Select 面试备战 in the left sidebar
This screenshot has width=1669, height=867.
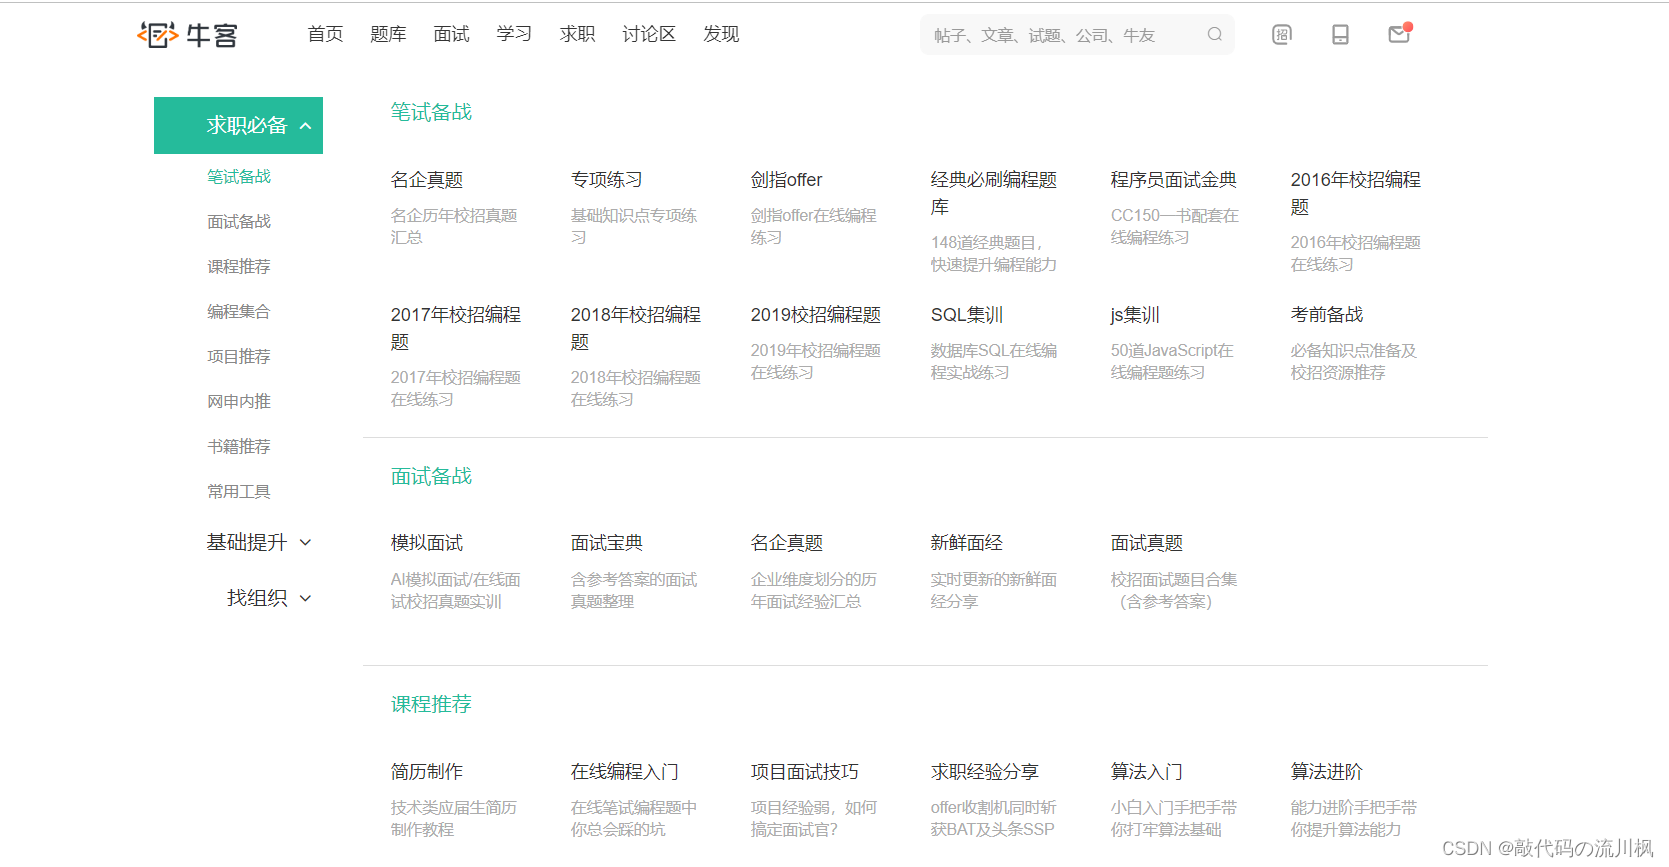tap(239, 222)
